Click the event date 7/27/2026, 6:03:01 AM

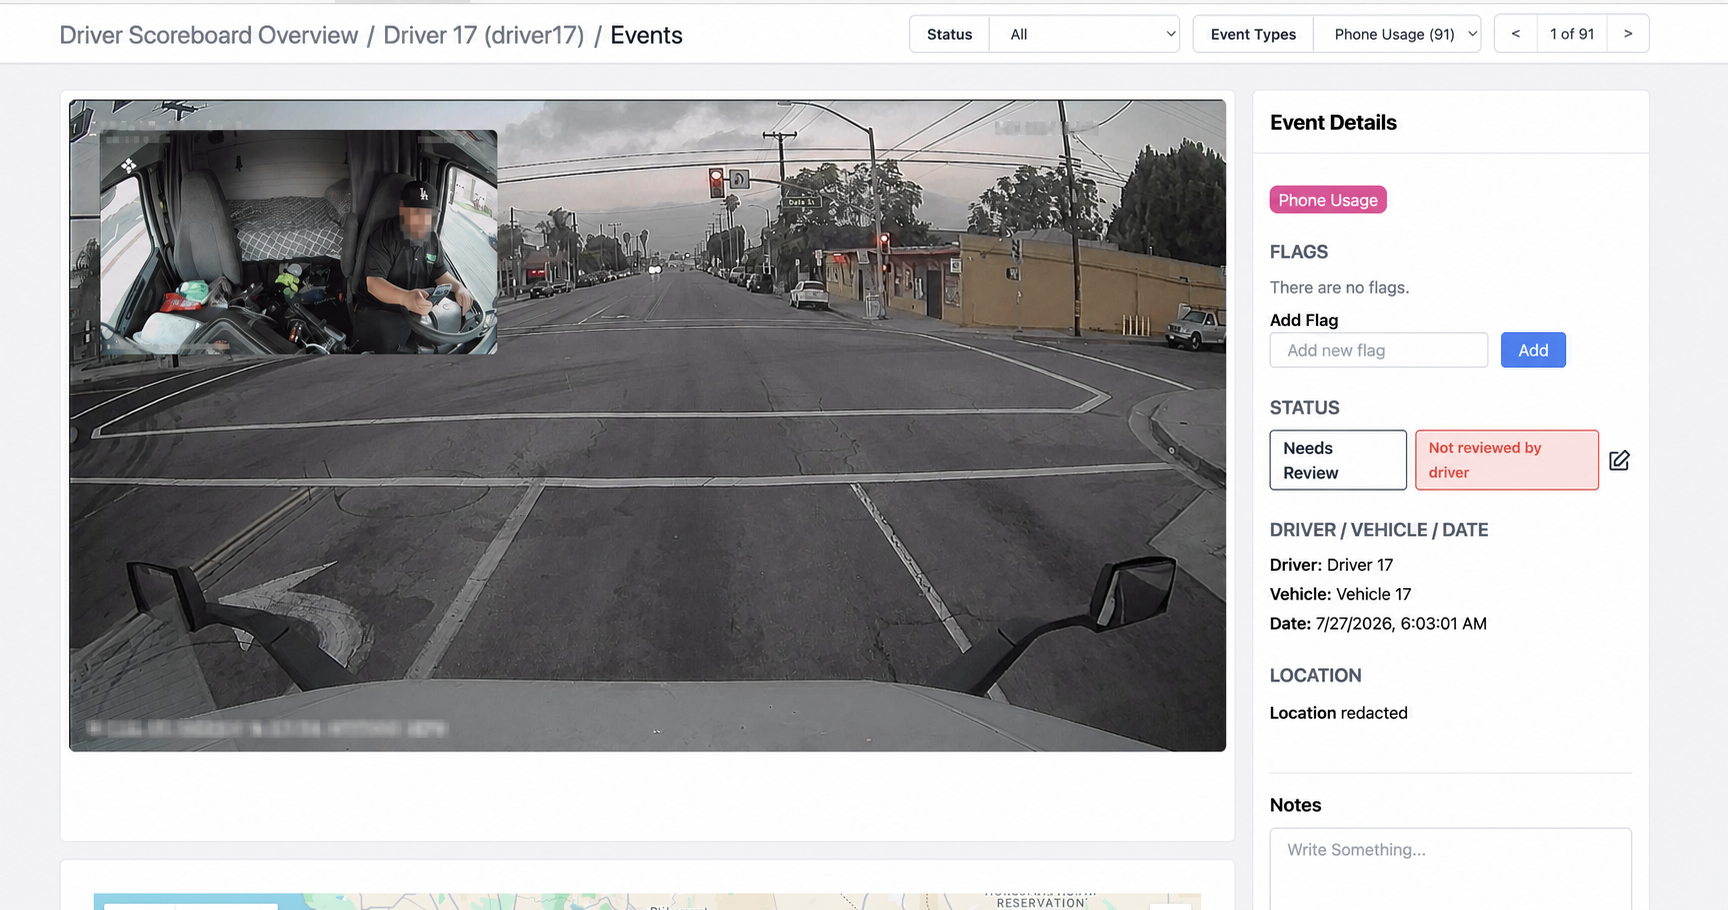tap(1401, 623)
